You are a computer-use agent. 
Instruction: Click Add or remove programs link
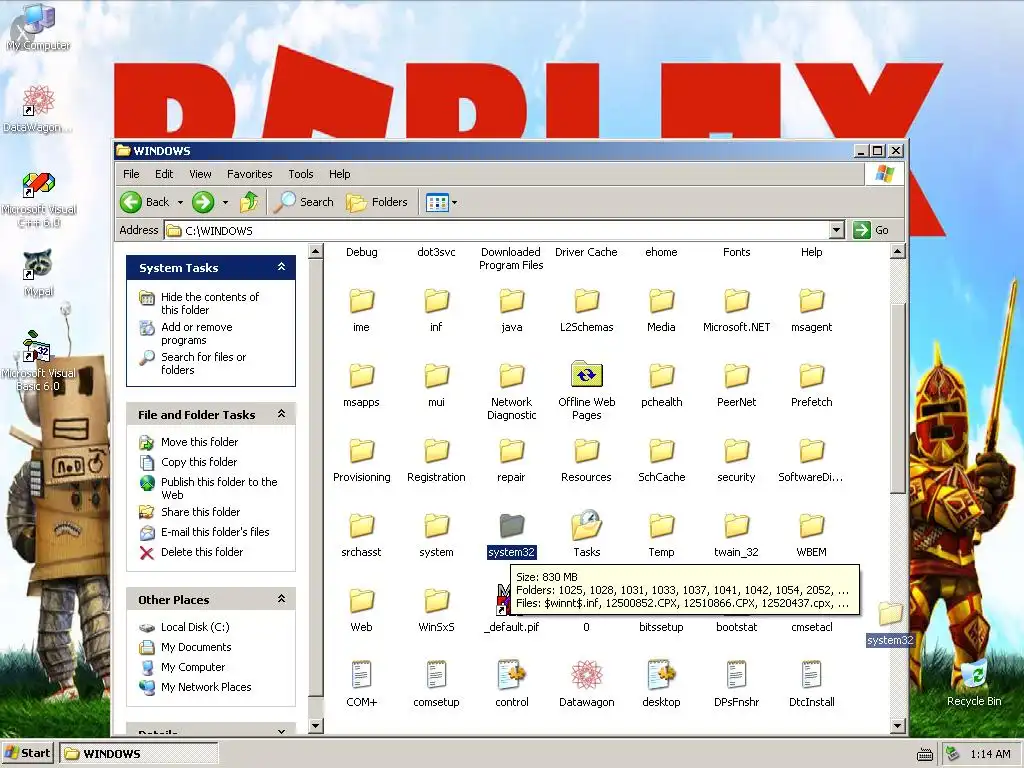point(196,333)
